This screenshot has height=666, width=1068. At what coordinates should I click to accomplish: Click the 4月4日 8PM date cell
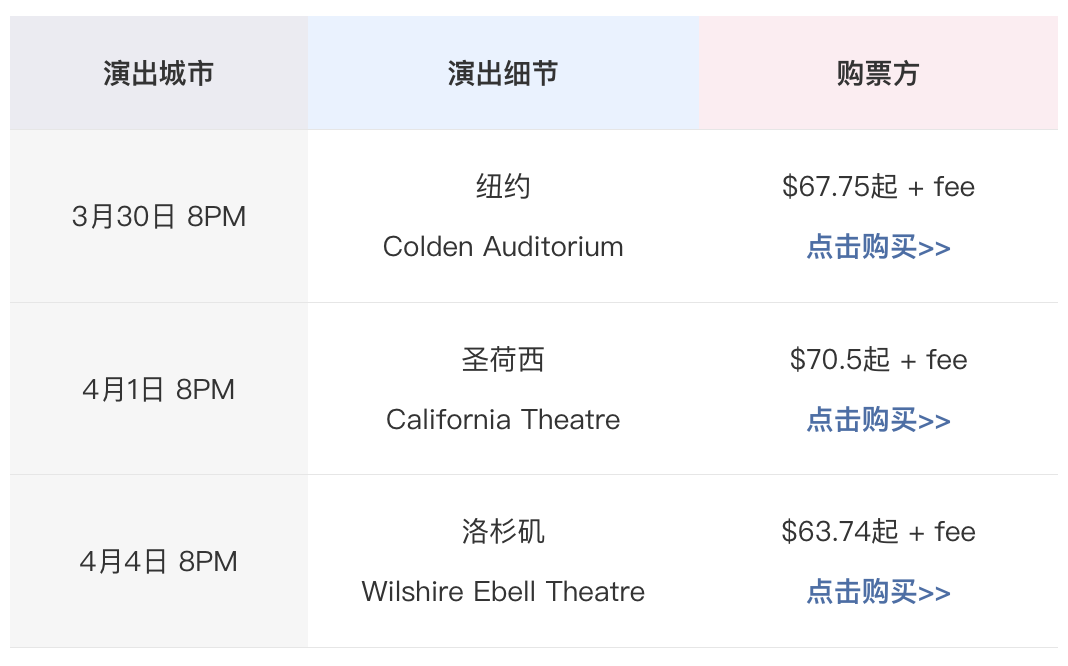coord(159,562)
